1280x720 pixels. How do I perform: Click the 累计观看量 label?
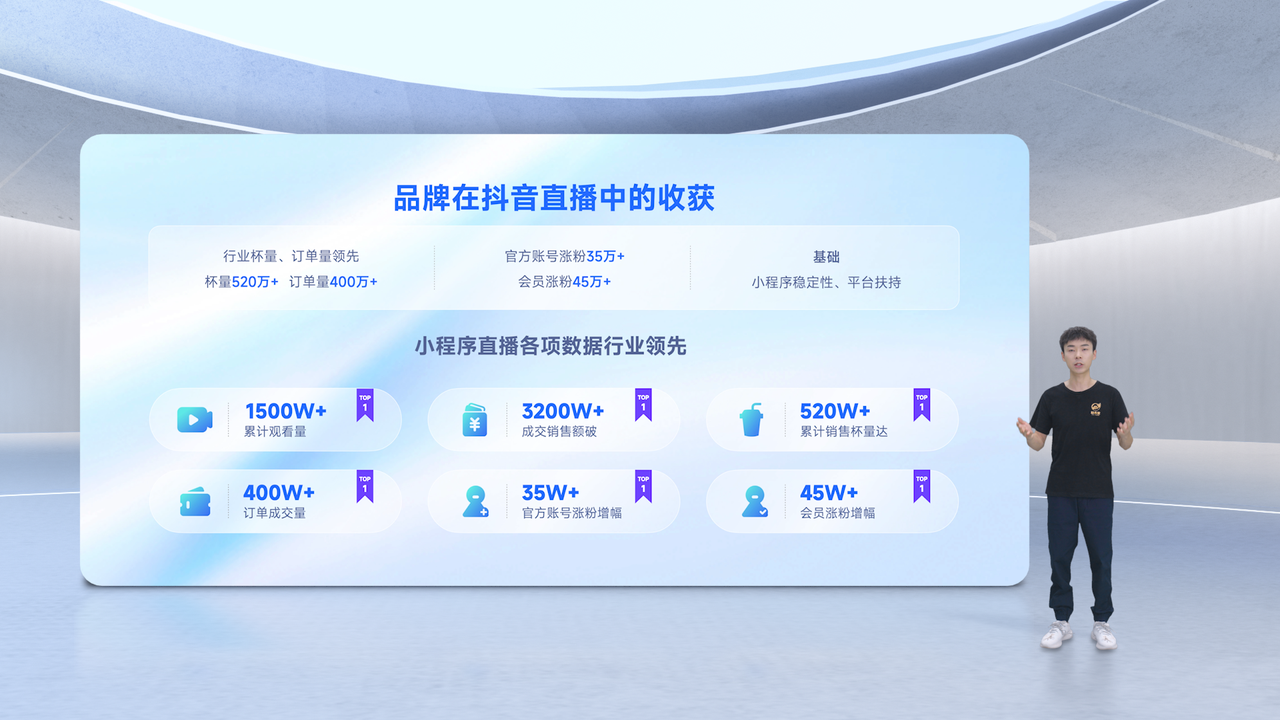coord(275,432)
